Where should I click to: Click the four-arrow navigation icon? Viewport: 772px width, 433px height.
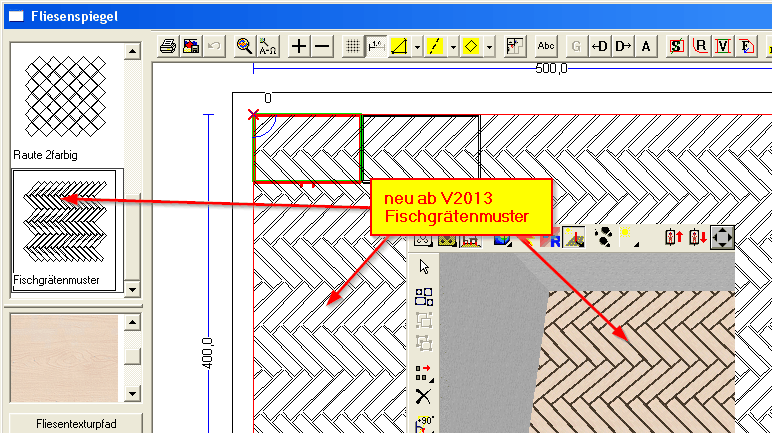click(x=722, y=238)
